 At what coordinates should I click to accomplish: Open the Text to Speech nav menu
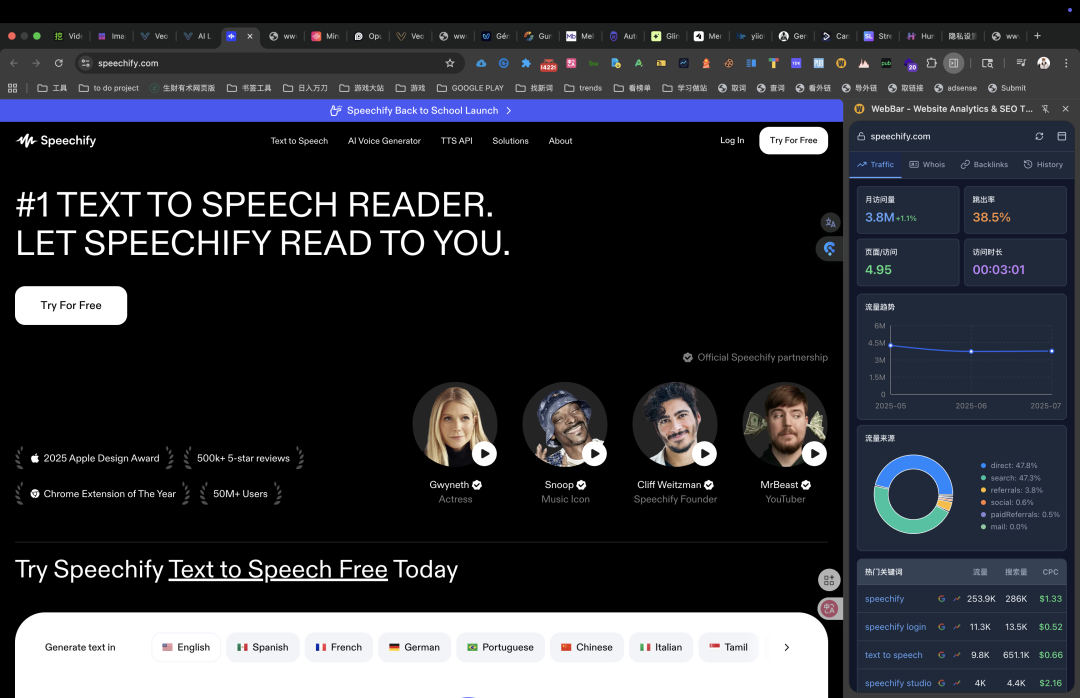299,141
